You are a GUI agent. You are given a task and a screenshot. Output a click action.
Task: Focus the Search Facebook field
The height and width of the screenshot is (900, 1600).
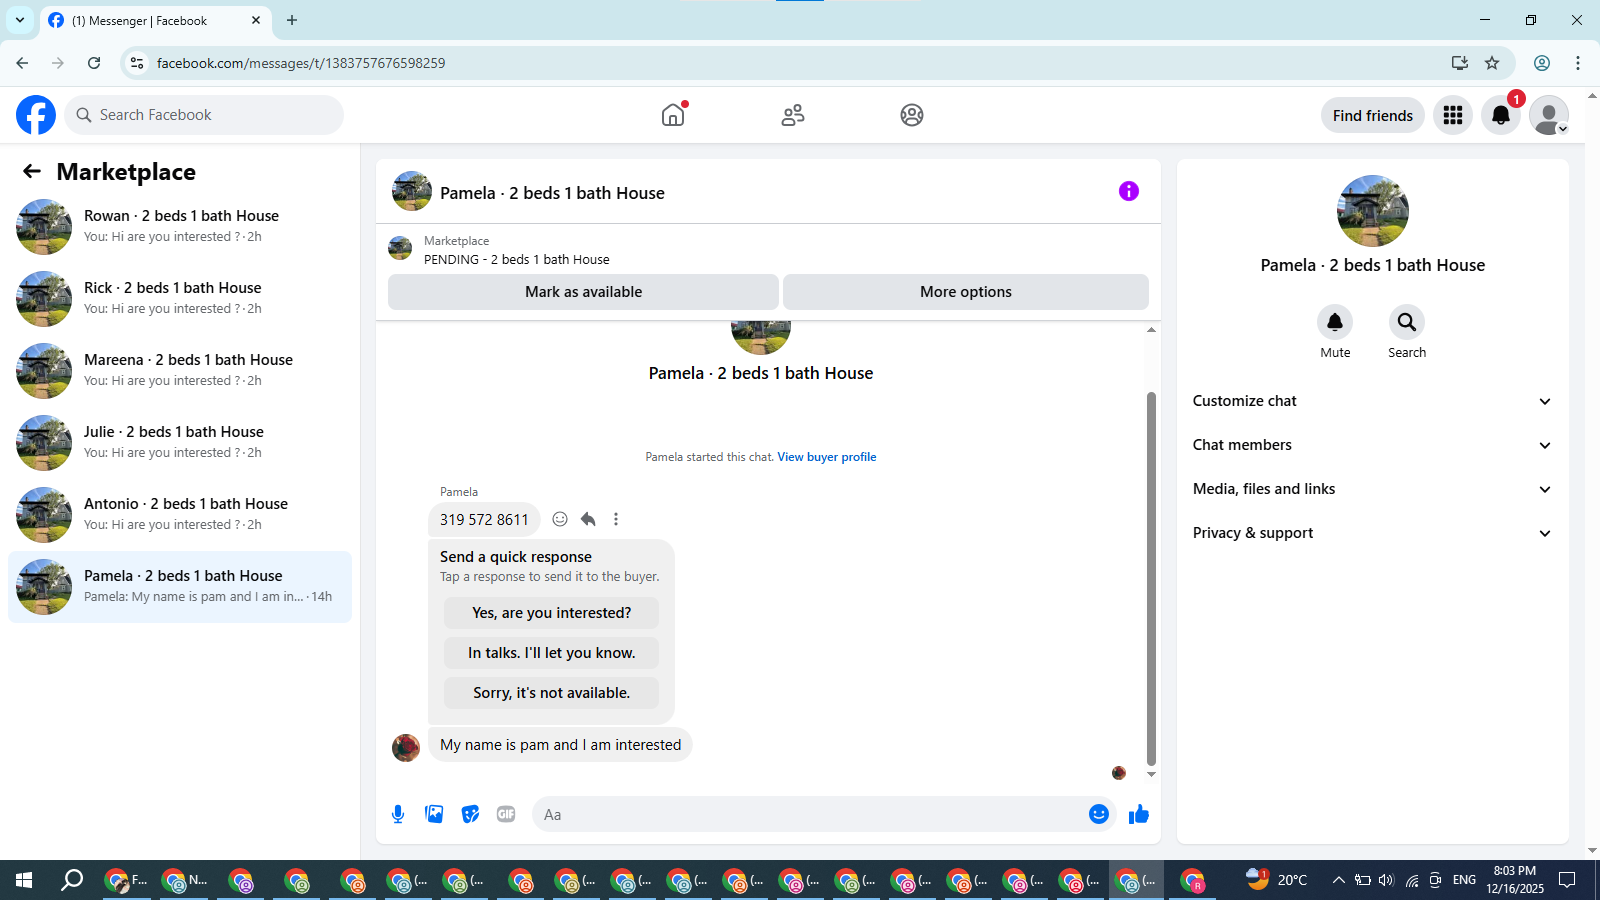[204, 115]
